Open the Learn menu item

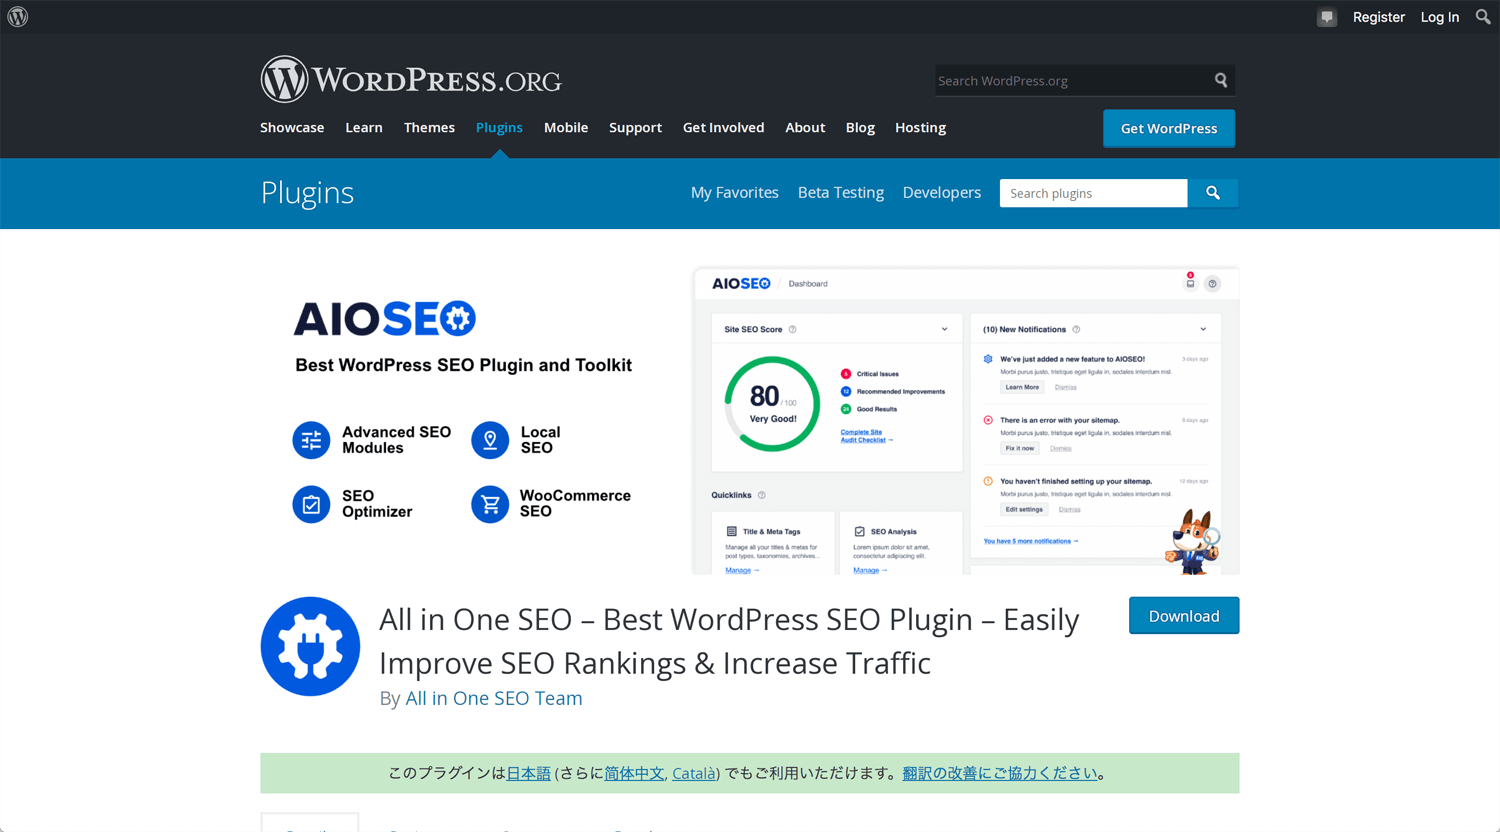coord(364,128)
